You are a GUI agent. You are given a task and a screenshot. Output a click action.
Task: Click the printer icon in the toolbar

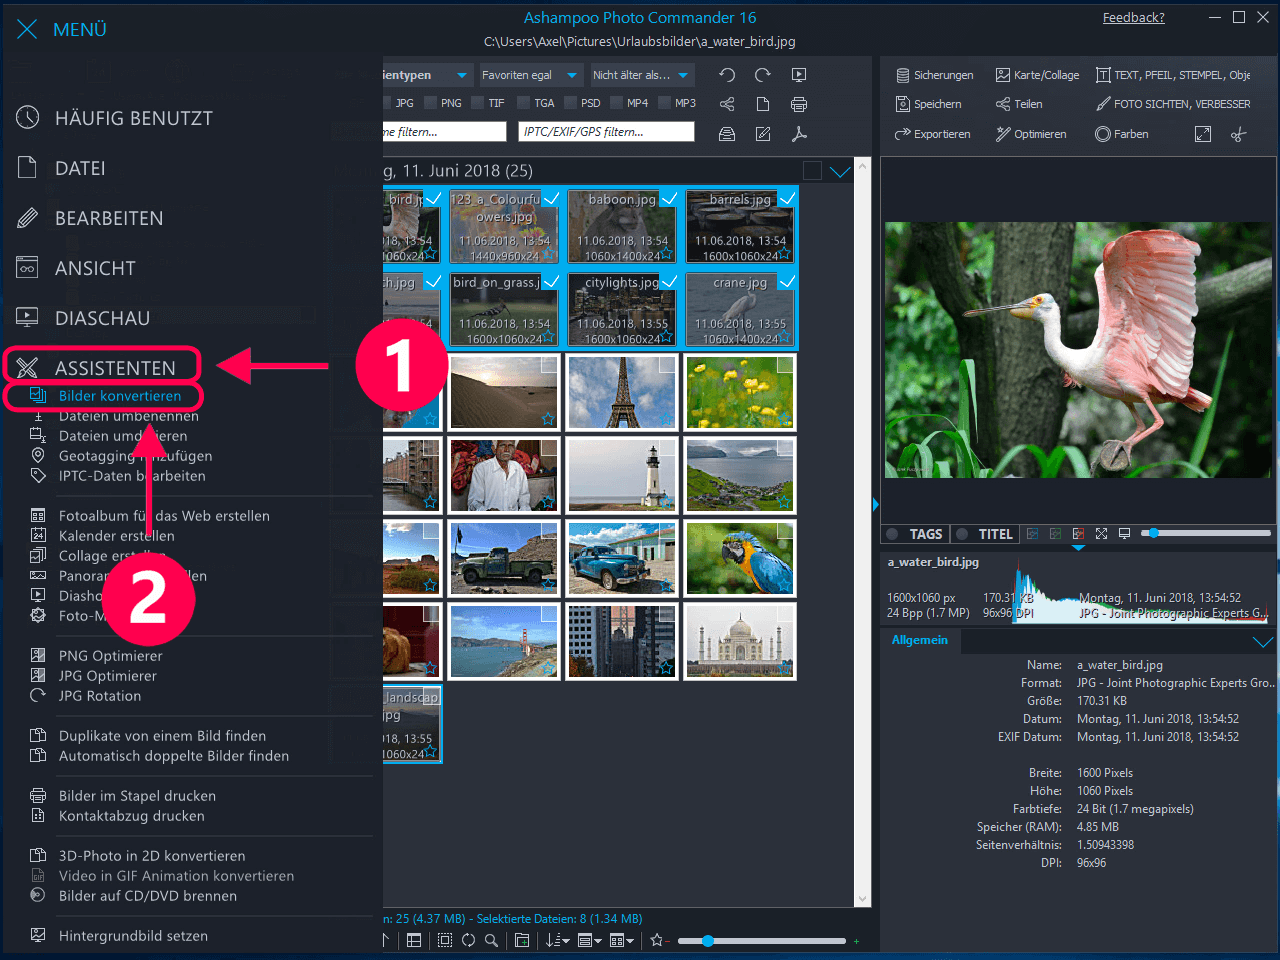point(799,104)
